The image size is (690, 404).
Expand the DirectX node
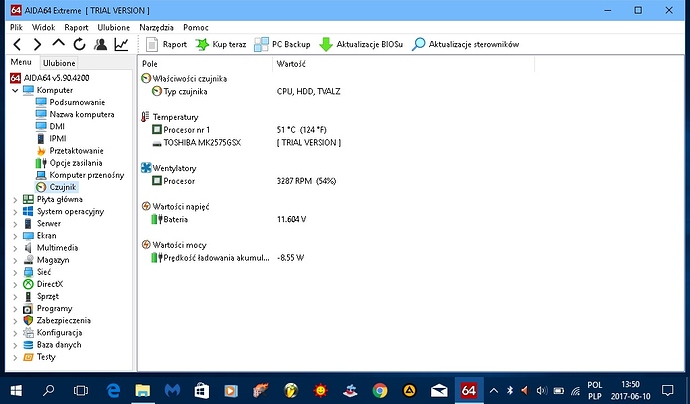tap(15, 284)
